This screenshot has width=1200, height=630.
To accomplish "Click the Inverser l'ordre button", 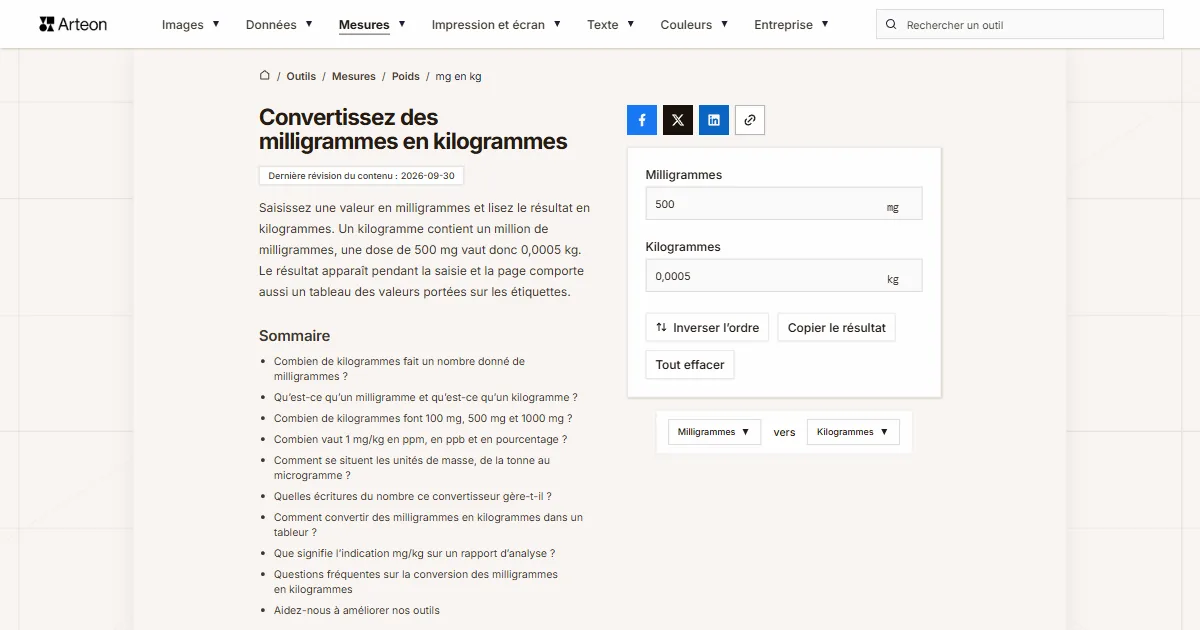I will click(707, 328).
